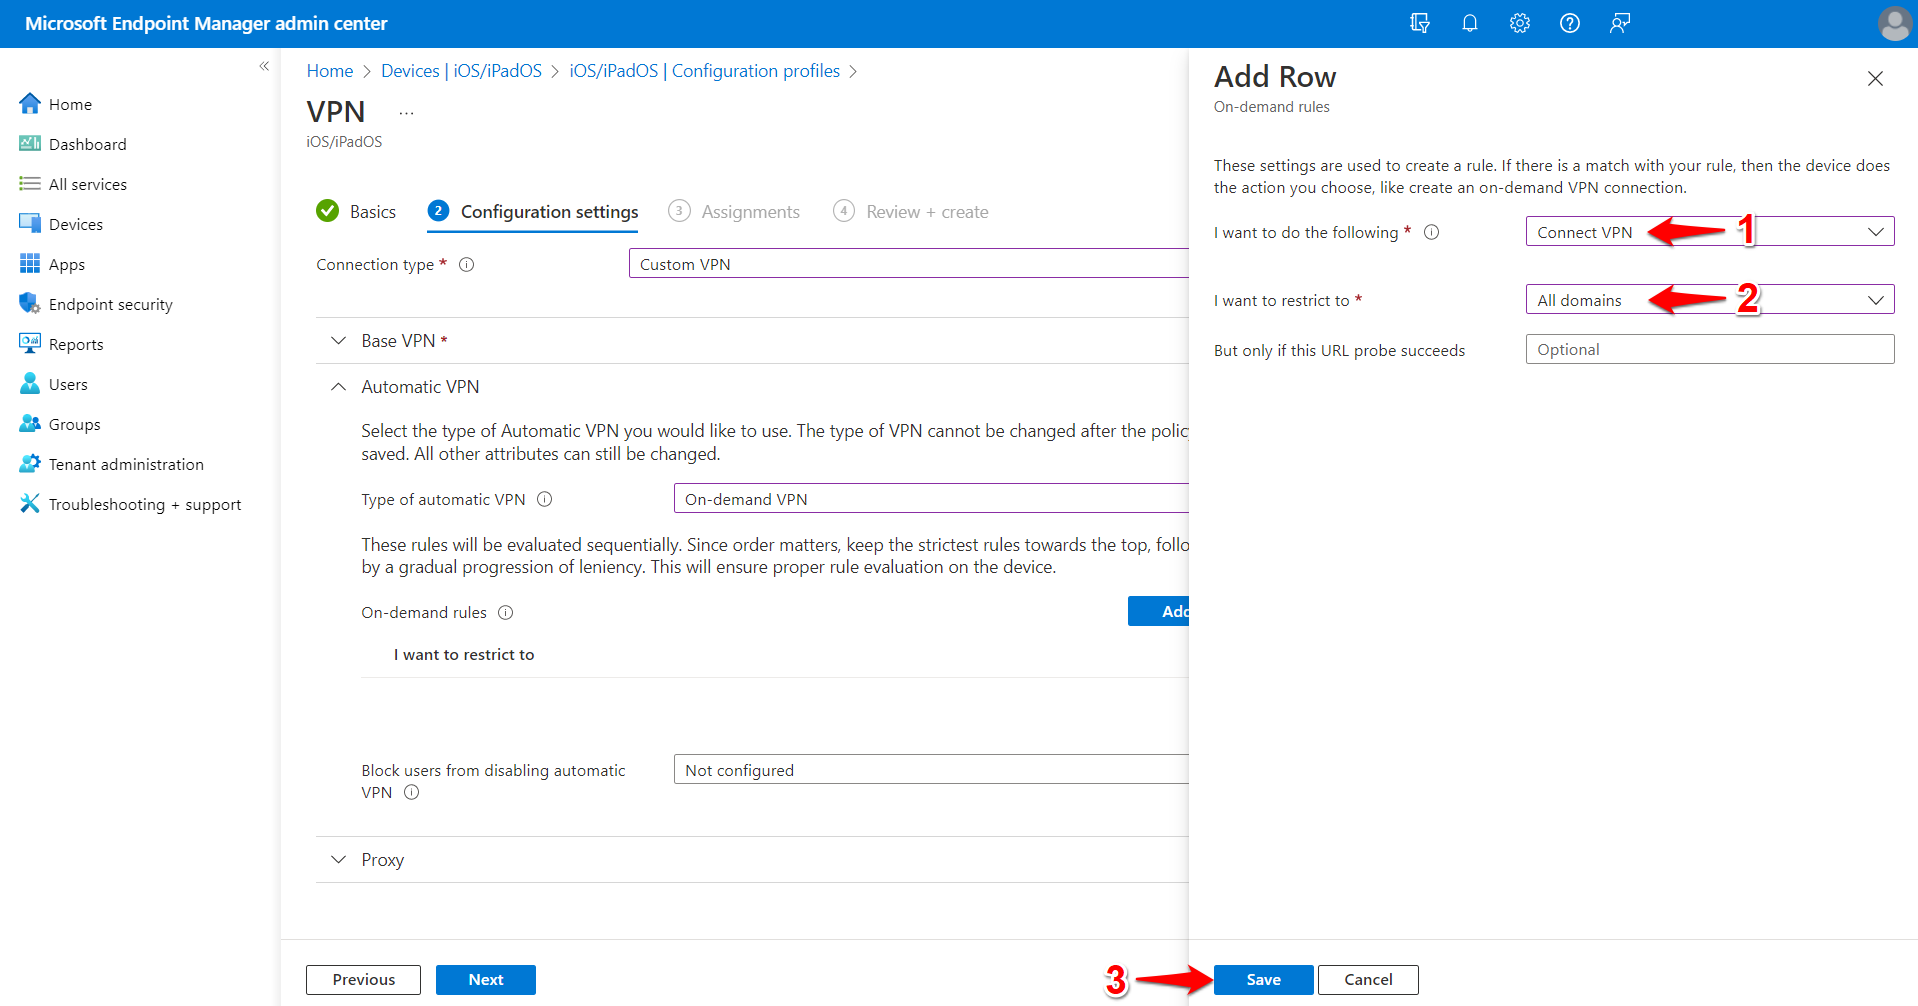Go to the Assignments step tab
The image size is (1918, 1006).
[x=734, y=212]
